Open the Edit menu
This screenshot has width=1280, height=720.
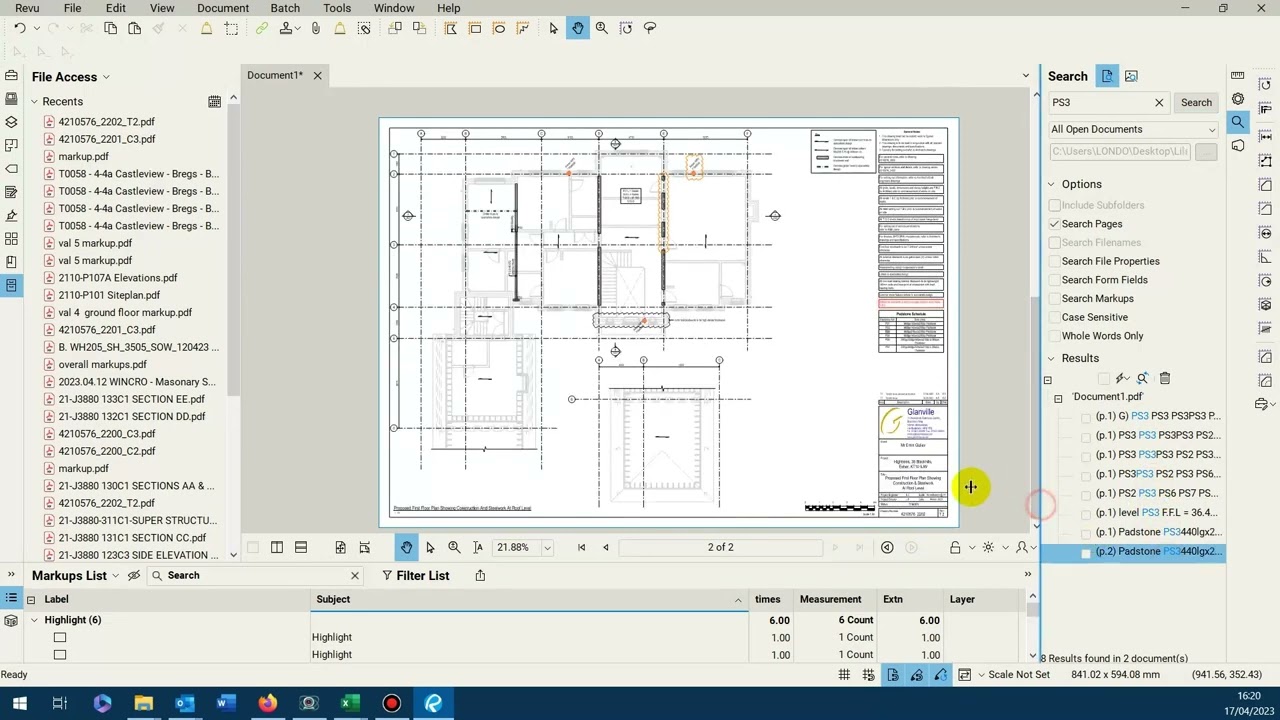116,8
